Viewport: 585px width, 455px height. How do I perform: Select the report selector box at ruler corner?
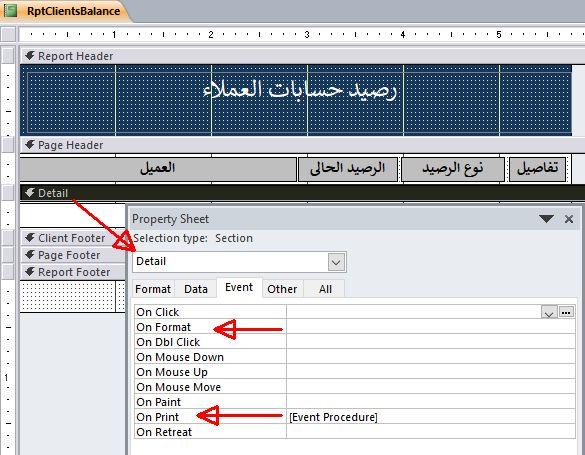(x=8, y=34)
